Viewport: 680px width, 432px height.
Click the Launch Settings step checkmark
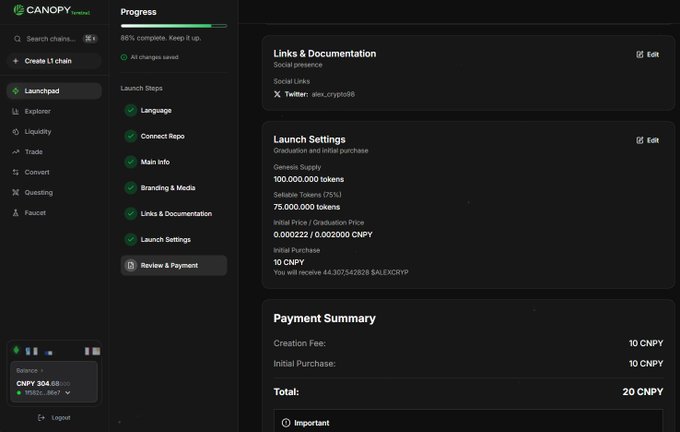point(131,239)
